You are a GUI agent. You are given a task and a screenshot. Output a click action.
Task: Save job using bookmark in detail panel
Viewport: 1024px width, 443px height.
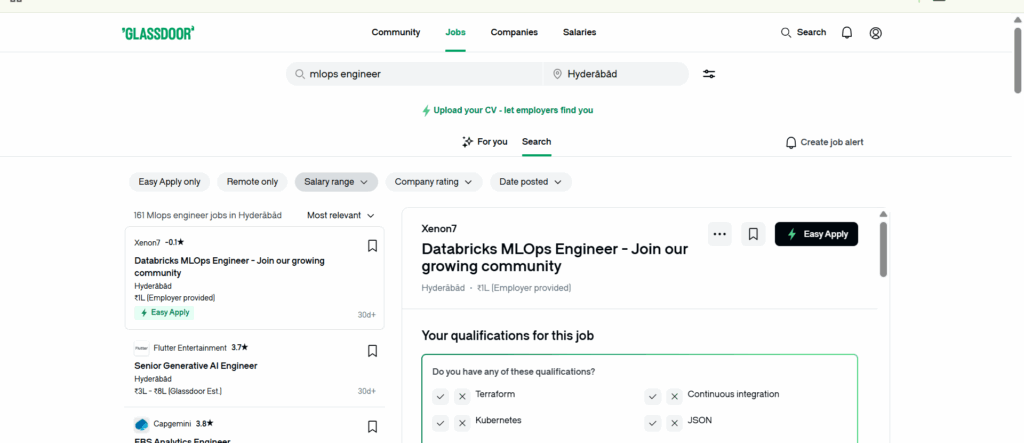click(753, 234)
